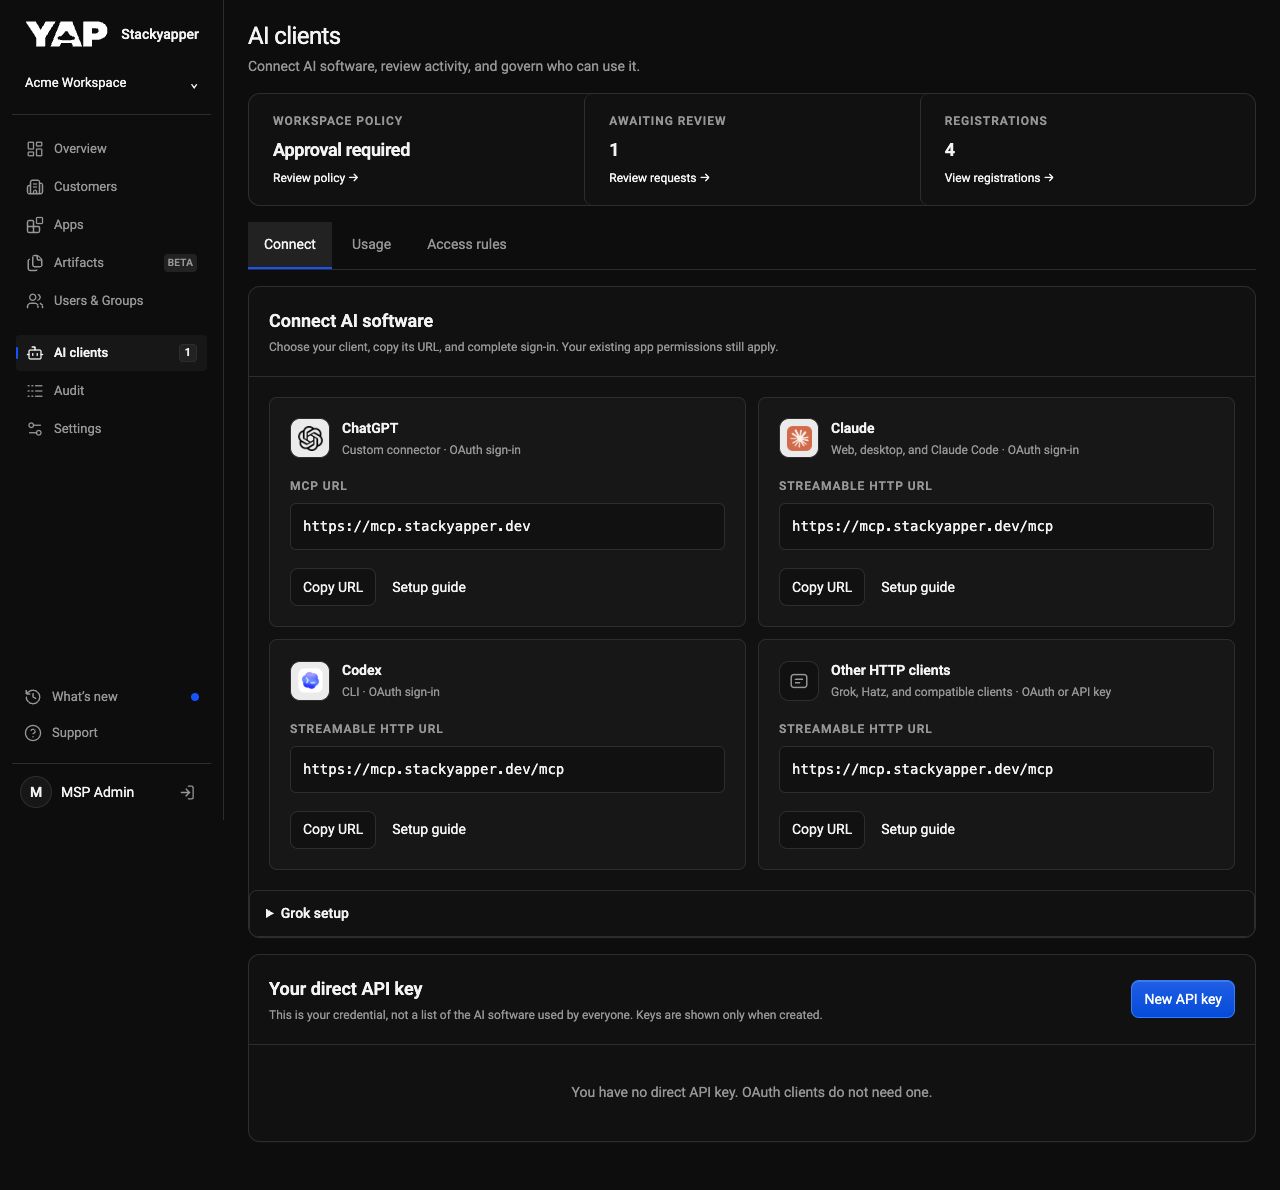1280x1190 pixels.
Task: Click the BETA badge next to Artifacts
Action: (x=180, y=263)
